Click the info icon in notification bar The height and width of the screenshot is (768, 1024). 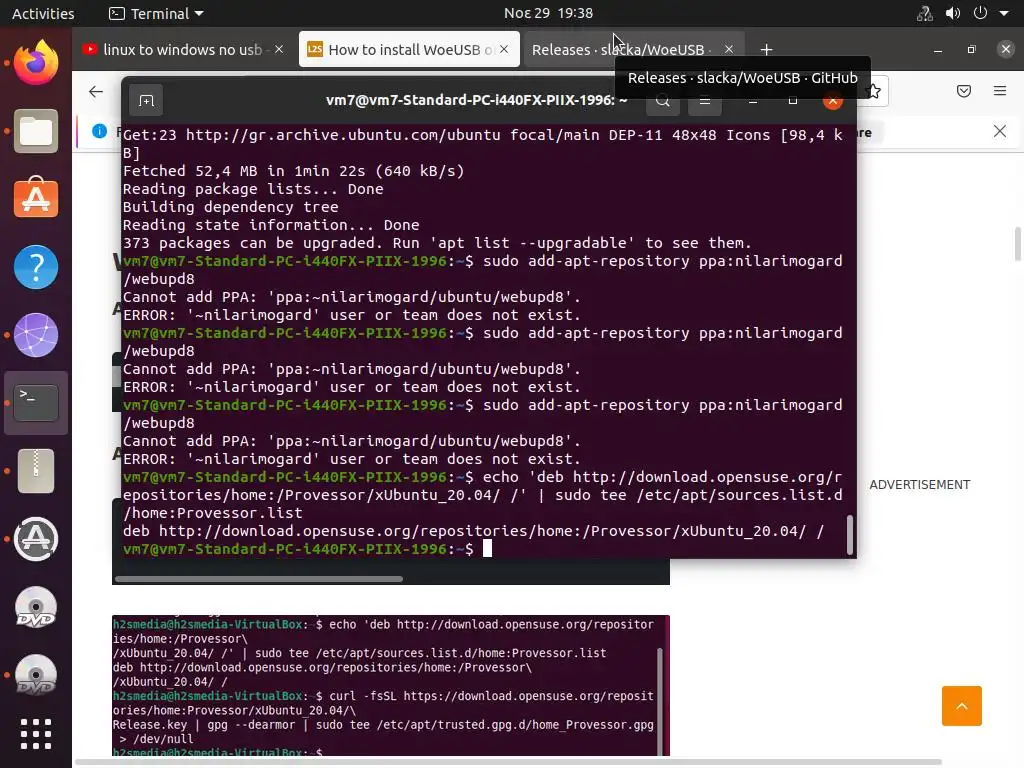[x=99, y=131]
